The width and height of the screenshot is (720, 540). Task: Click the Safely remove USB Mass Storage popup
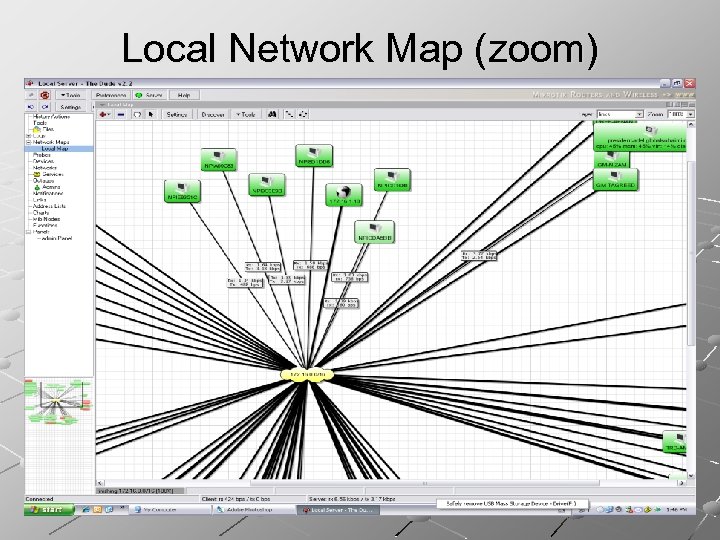tap(511, 504)
